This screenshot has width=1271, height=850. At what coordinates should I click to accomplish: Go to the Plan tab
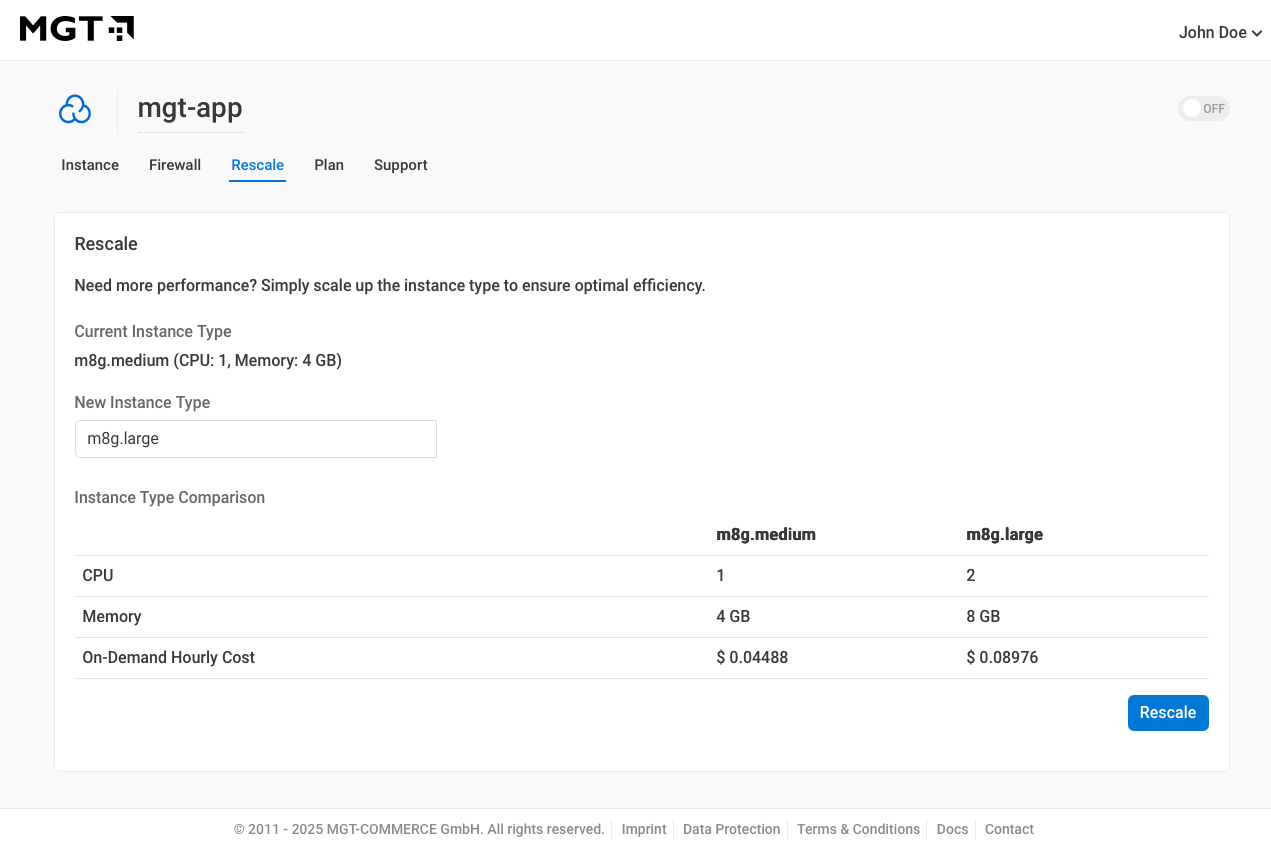point(329,166)
